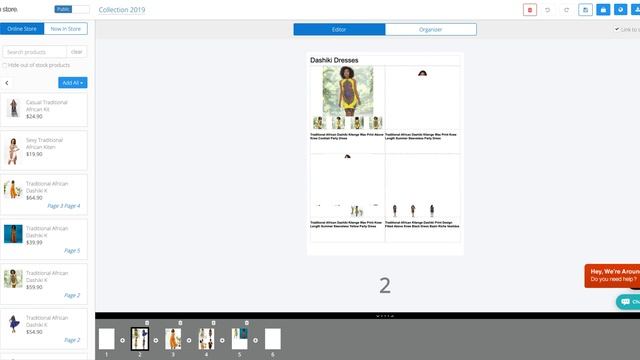Screen dimensions: 640x360
Task: Open the chat bubble widget
Action: tap(628, 302)
